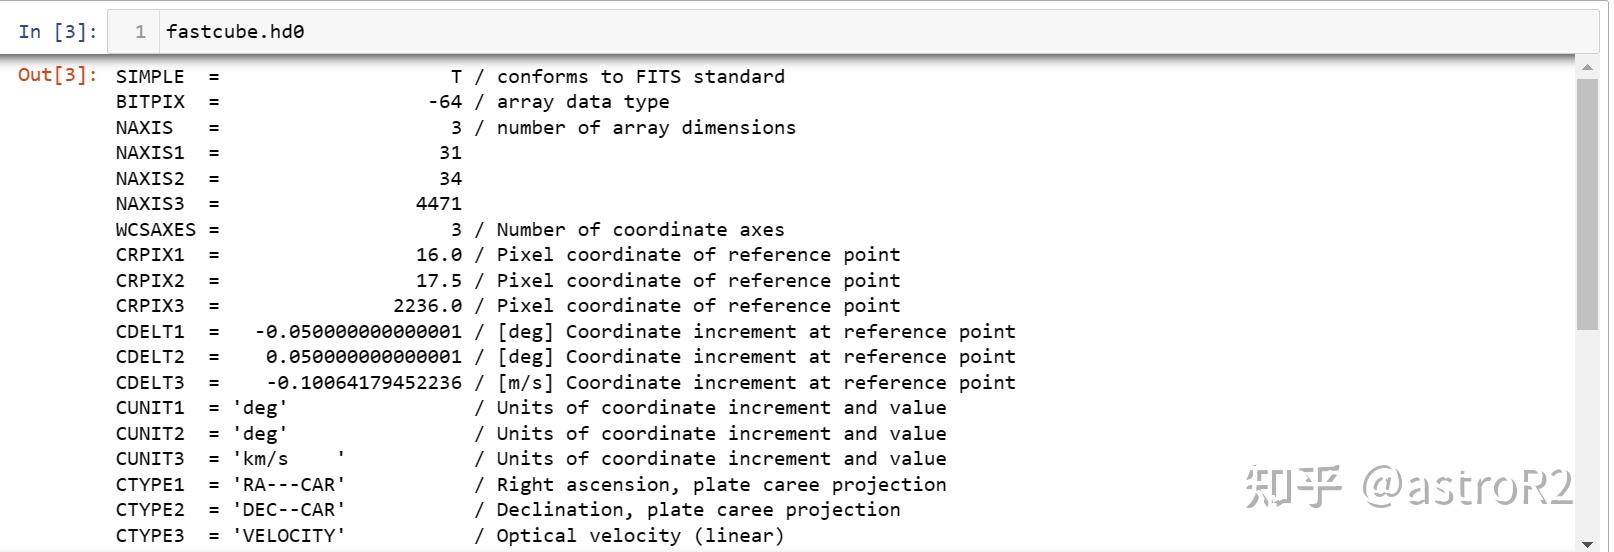This screenshot has height=552, width=1614.
Task: Click the output scrollbar up arrow
Action: (x=1587, y=68)
